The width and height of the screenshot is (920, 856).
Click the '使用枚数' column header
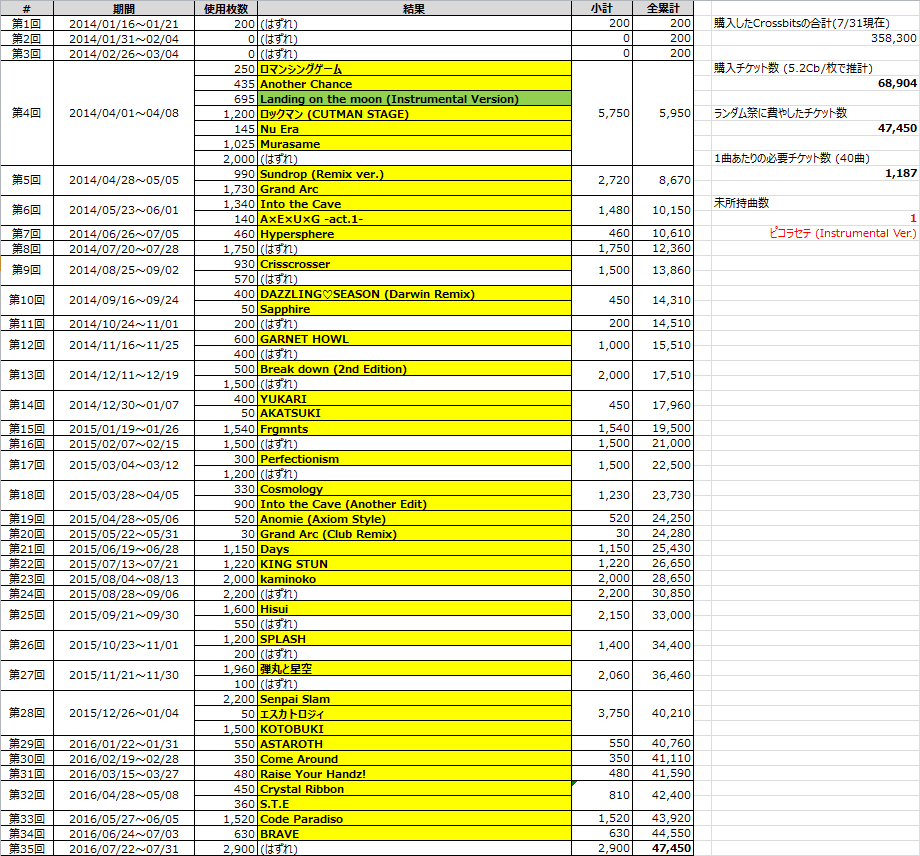pos(226,8)
